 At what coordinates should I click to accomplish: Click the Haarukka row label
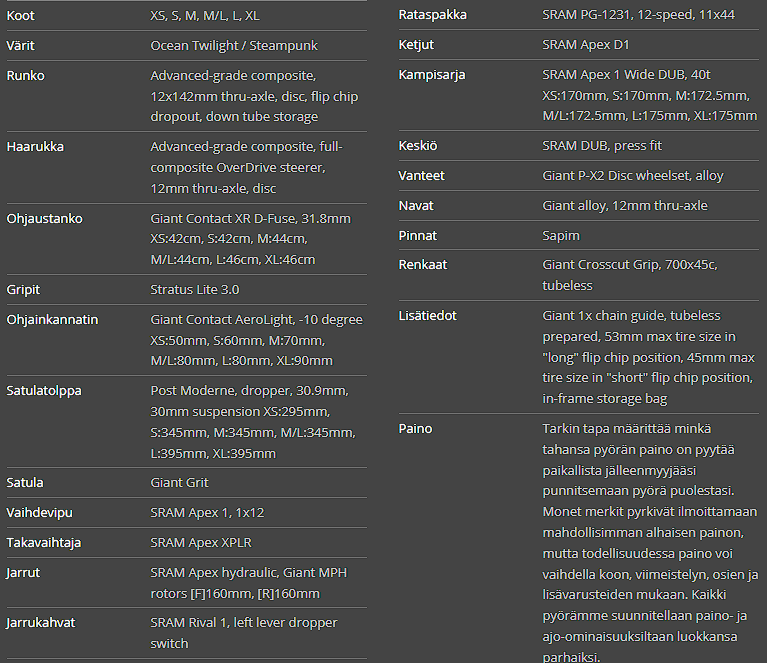pyautogui.click(x=35, y=147)
